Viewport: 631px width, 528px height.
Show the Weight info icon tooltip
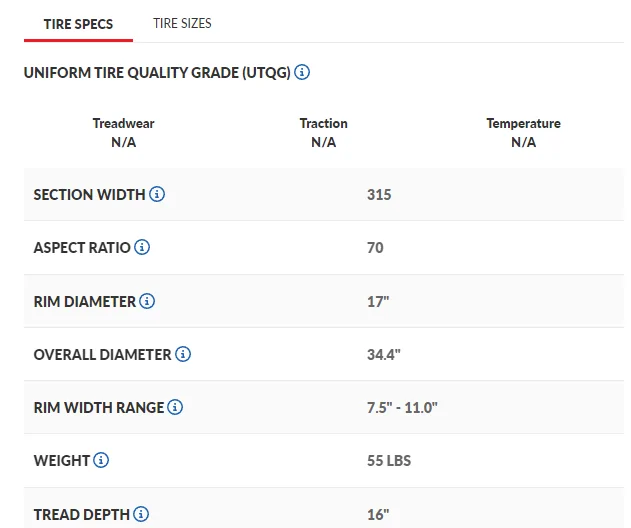[x=101, y=460]
